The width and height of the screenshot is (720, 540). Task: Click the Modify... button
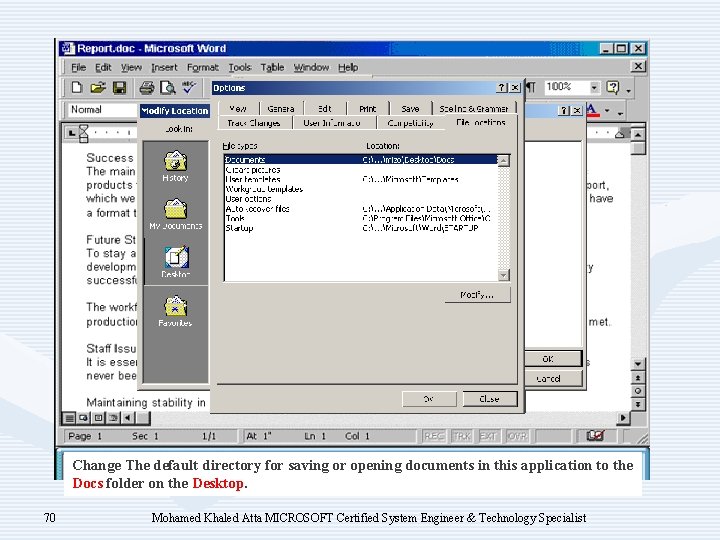[477, 295]
